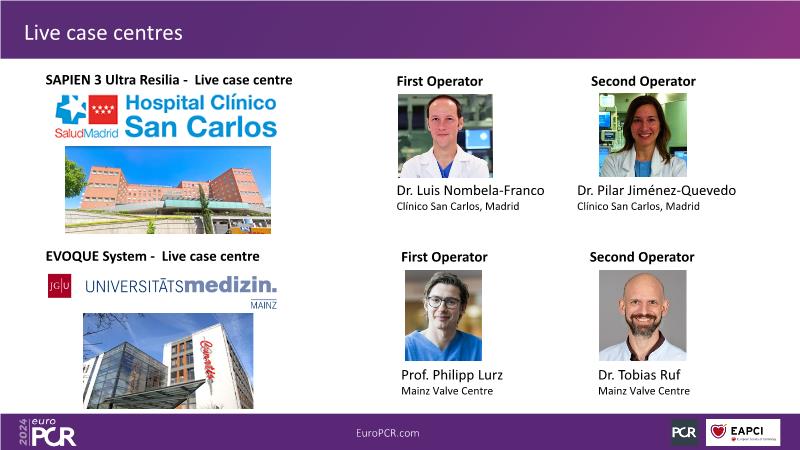Click the Universitätsmedizin Mainz logo
Image resolution: width=800 pixels, height=450 pixels.
(181, 288)
